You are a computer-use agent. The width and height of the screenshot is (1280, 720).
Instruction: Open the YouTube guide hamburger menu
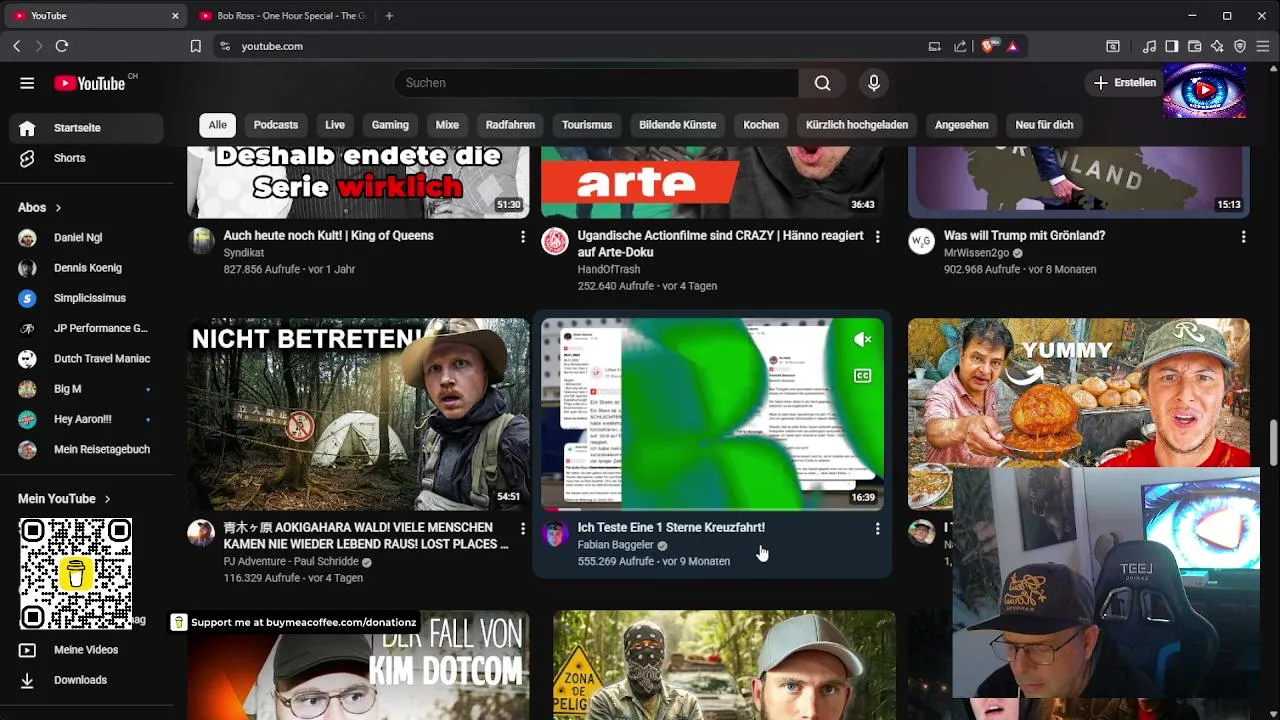27,83
